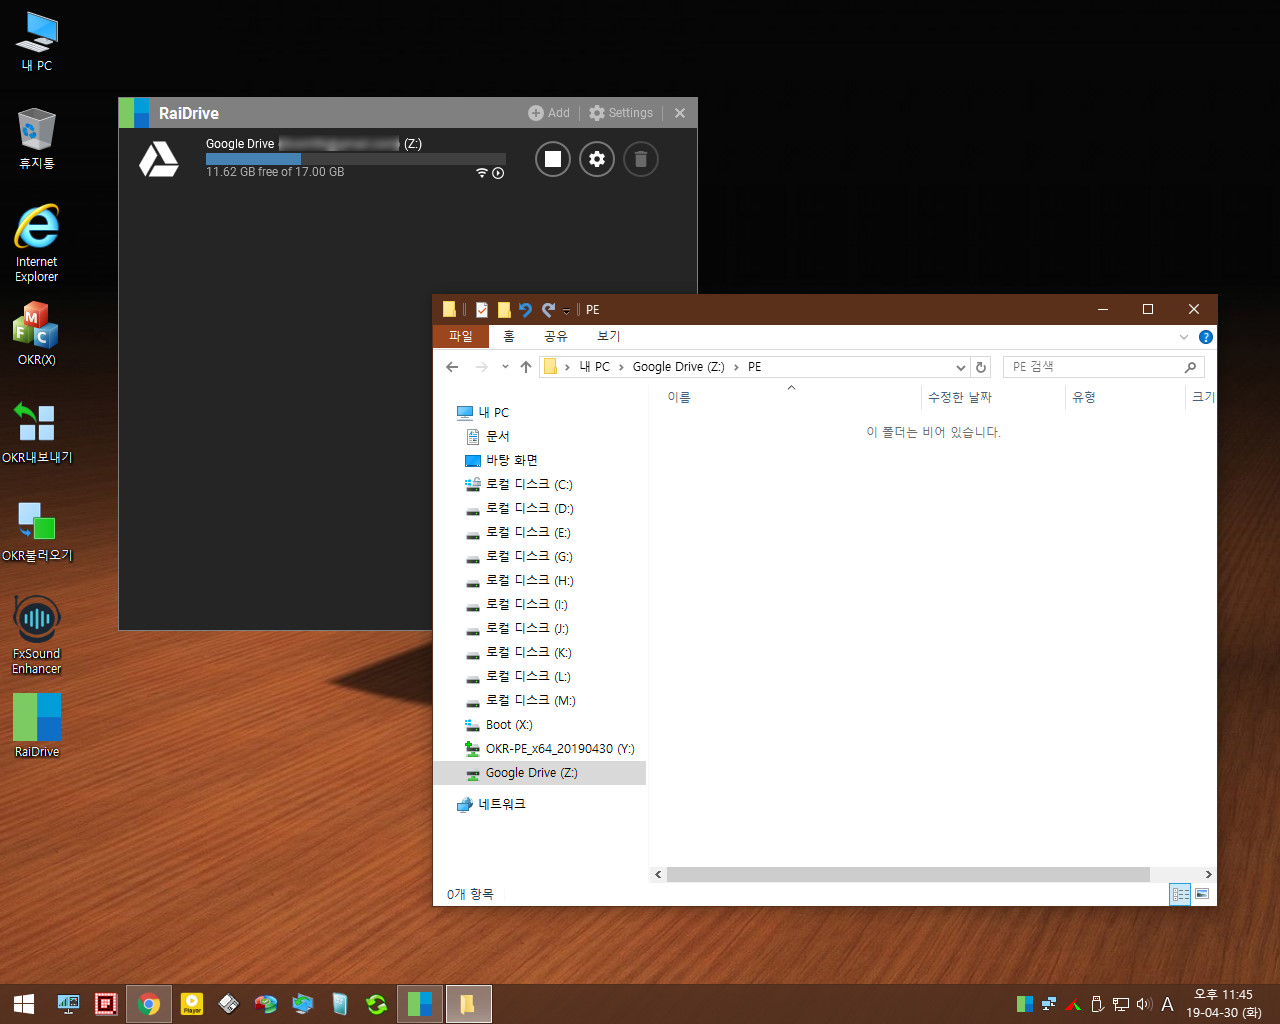Viewport: 1280px width, 1024px height.
Task: Select 내 PC in navigation tree
Action: (483, 413)
